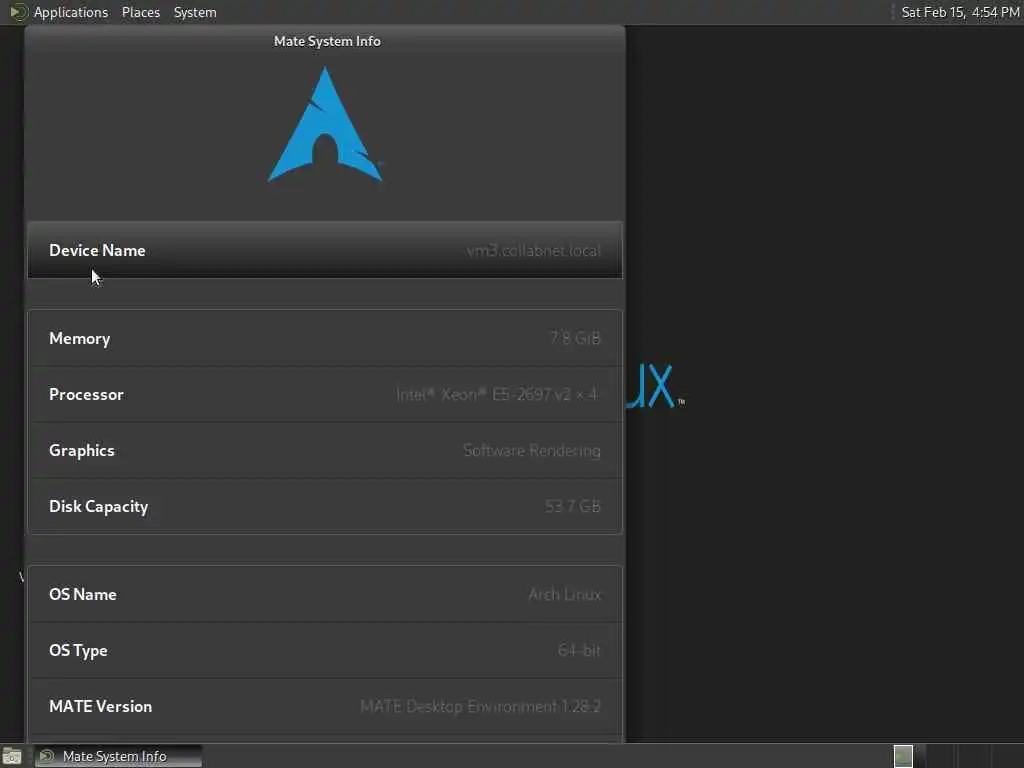1024x768 pixels.
Task: Click the Show Desktop icon in bottom panel
Action: click(x=12, y=757)
